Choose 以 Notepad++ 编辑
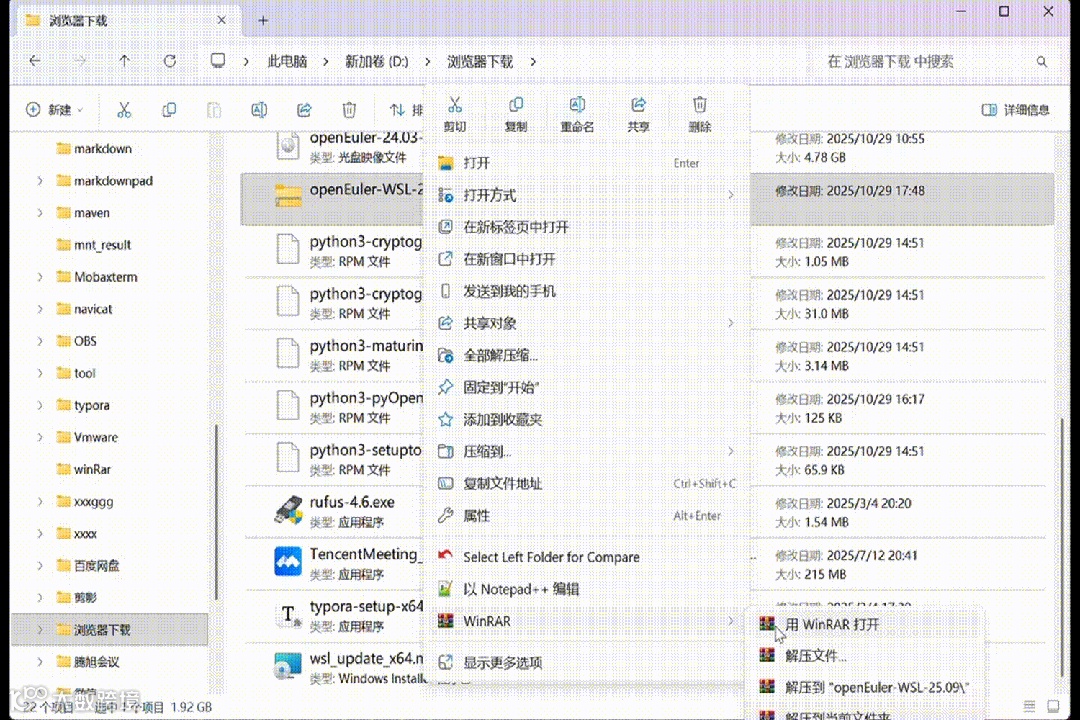The width and height of the screenshot is (1080, 720). click(x=587, y=589)
